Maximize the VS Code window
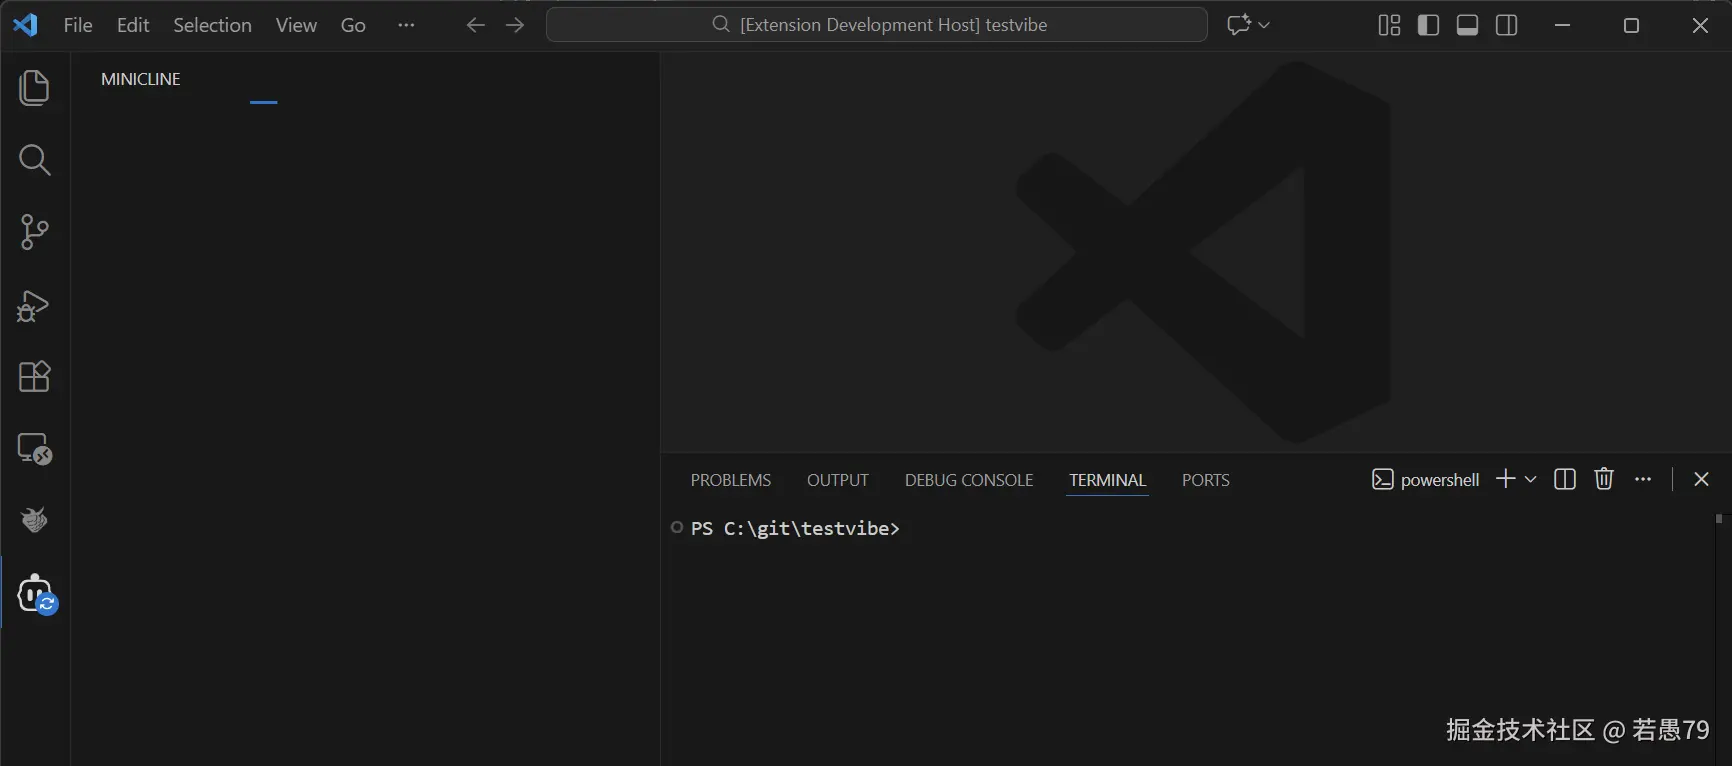This screenshot has height=766, width=1732. [1631, 25]
